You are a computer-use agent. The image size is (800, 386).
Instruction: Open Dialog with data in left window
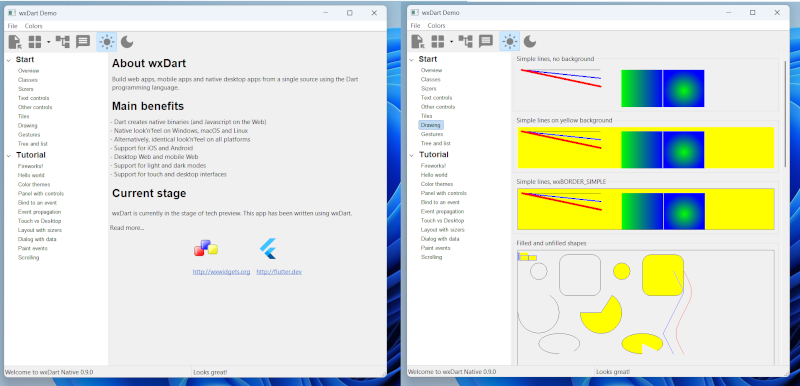(37, 239)
